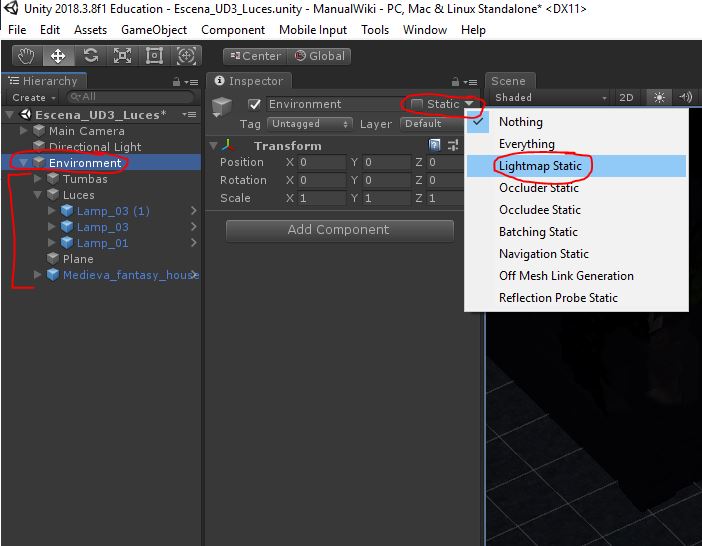The height and width of the screenshot is (546, 702).
Task: Open the Hierarchy panel options menu
Action: [192, 82]
